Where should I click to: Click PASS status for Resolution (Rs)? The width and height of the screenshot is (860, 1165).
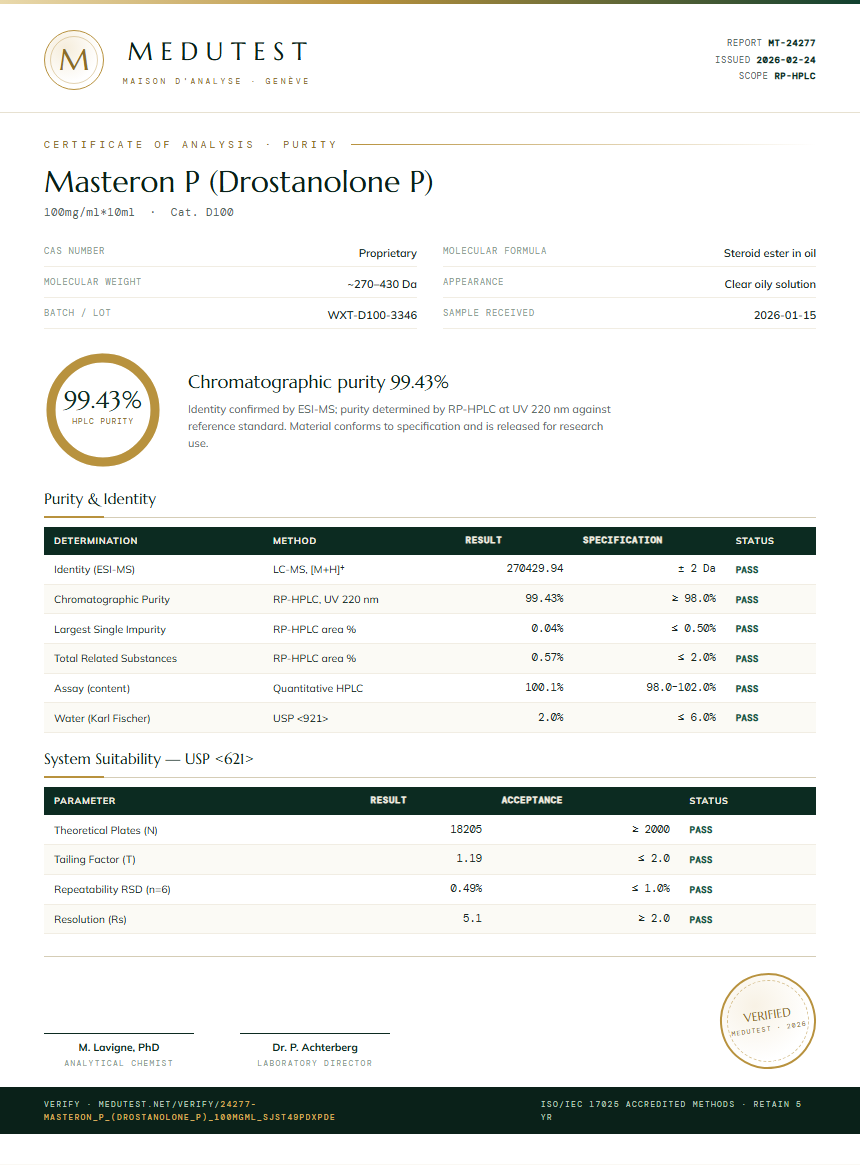701,920
